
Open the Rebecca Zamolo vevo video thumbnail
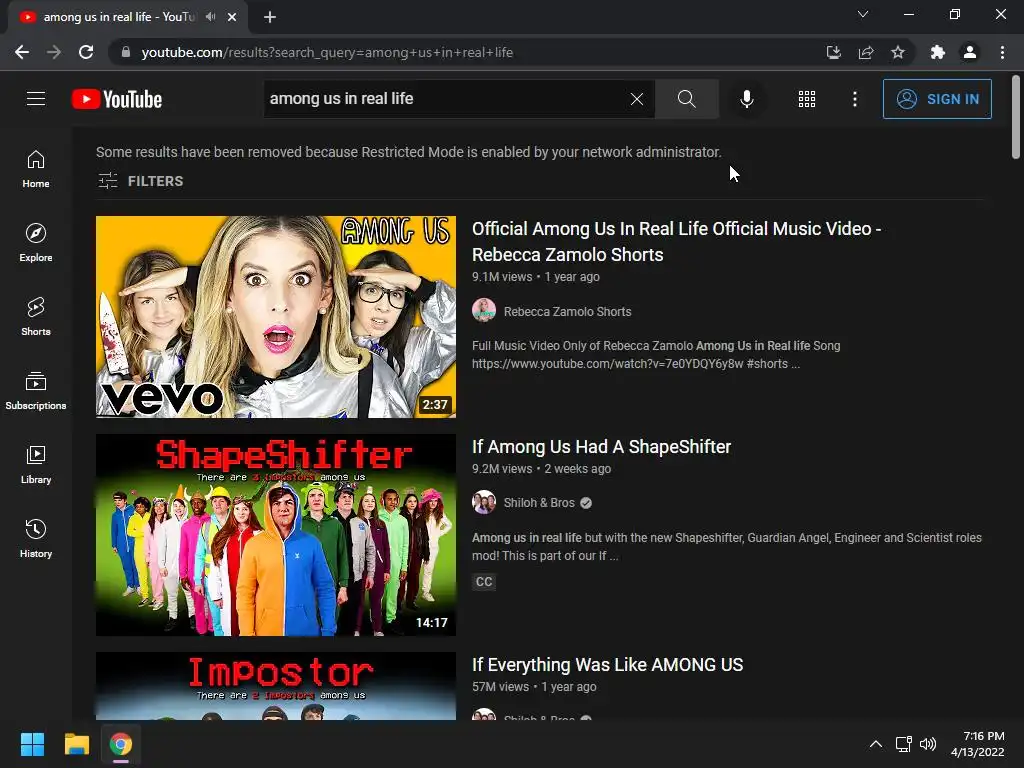pos(276,317)
